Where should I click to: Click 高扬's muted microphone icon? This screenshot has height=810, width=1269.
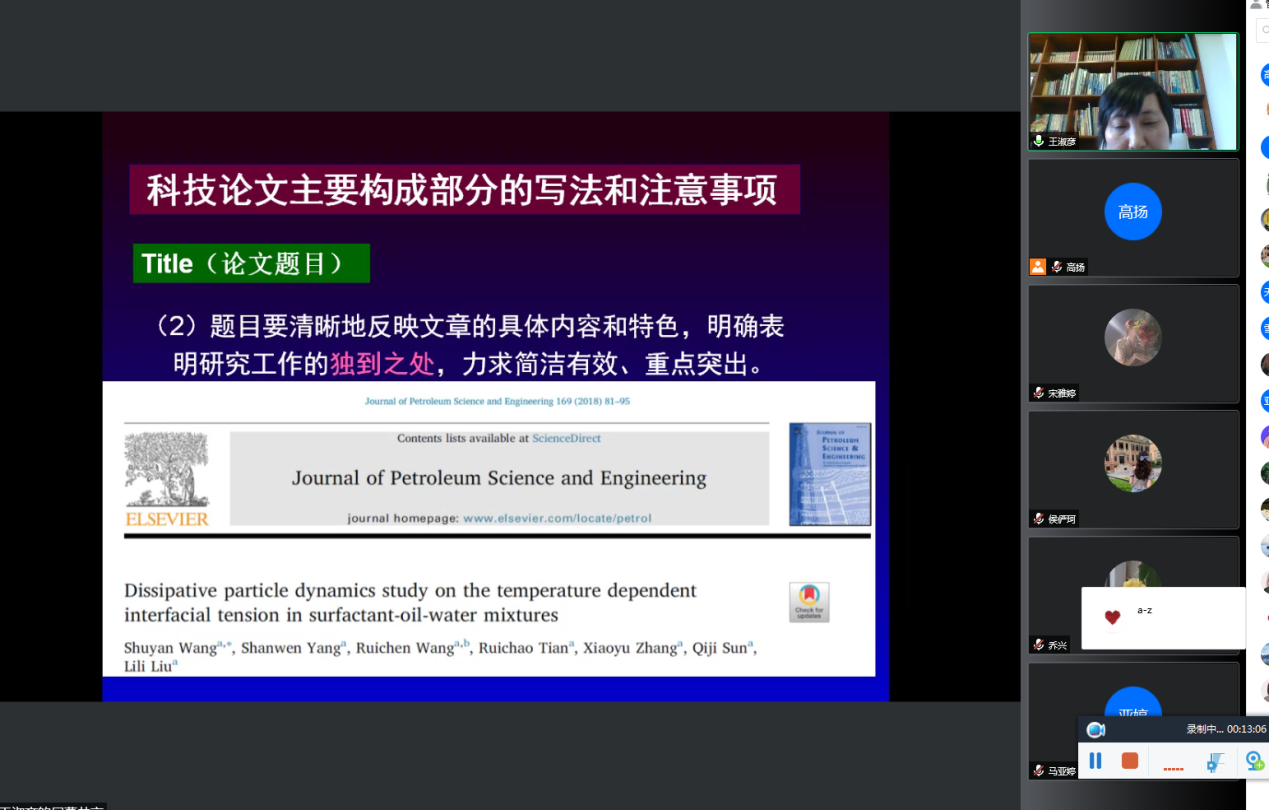click(x=1057, y=267)
